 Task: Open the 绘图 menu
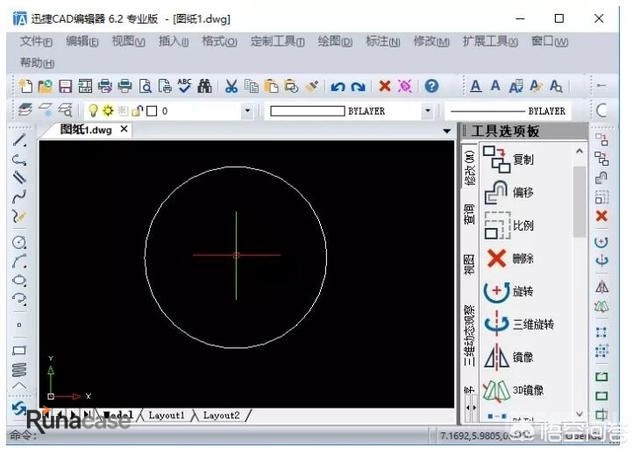[335, 41]
